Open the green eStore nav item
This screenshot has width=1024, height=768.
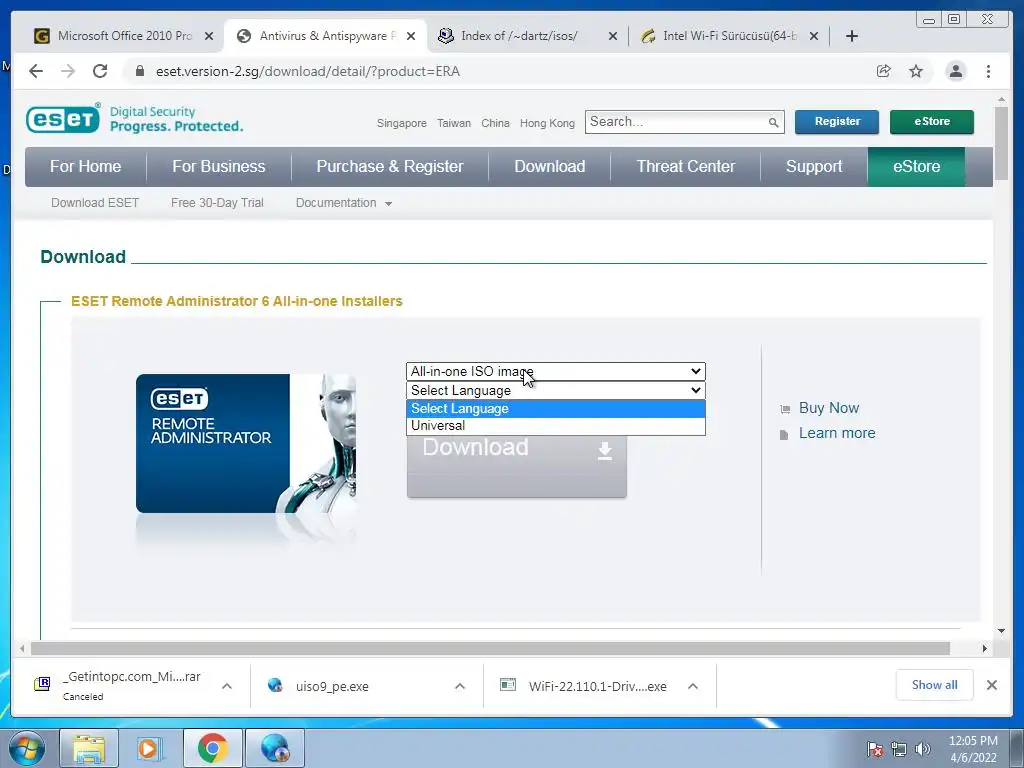(916, 167)
